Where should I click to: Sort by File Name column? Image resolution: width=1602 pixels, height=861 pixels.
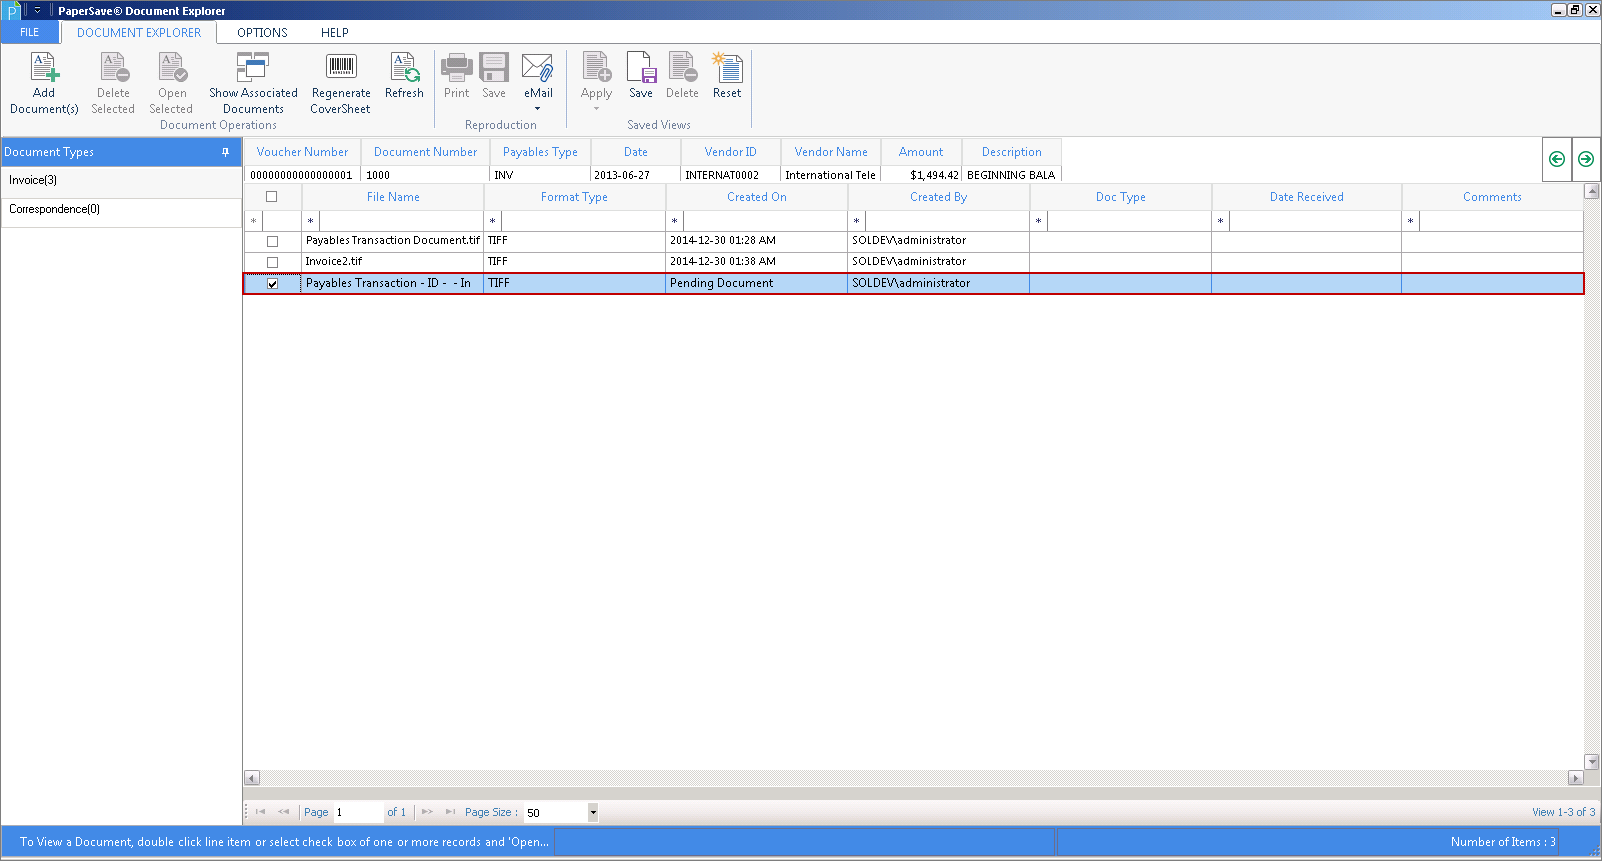click(x=393, y=197)
